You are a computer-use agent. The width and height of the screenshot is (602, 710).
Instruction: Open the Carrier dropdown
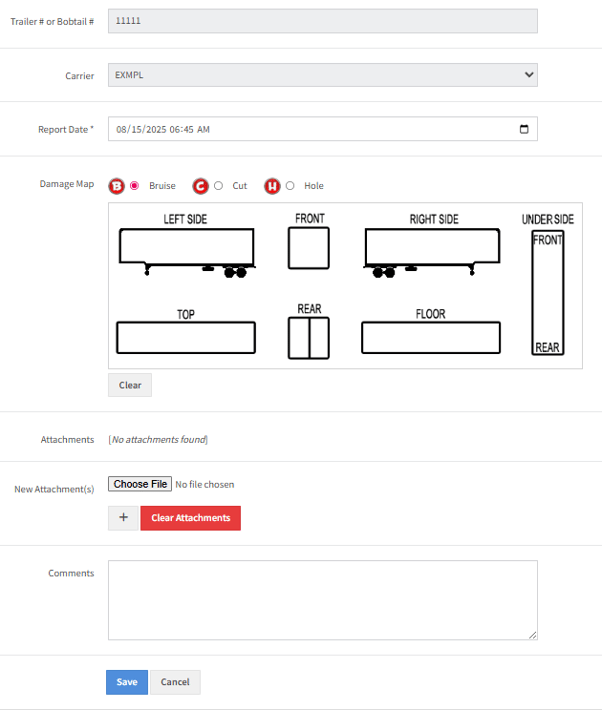(x=322, y=75)
